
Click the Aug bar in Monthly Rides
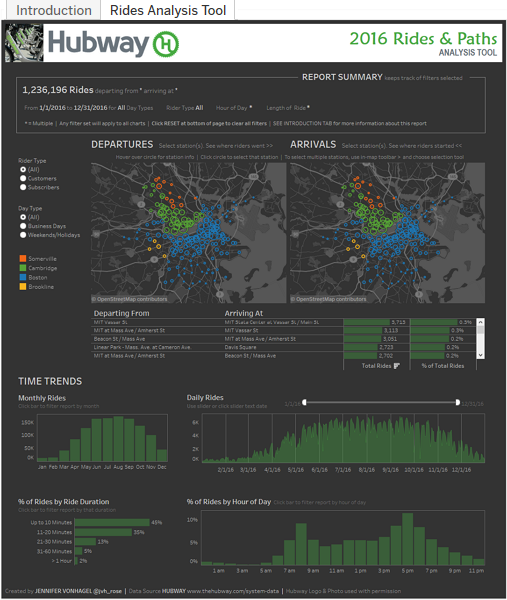pos(118,439)
